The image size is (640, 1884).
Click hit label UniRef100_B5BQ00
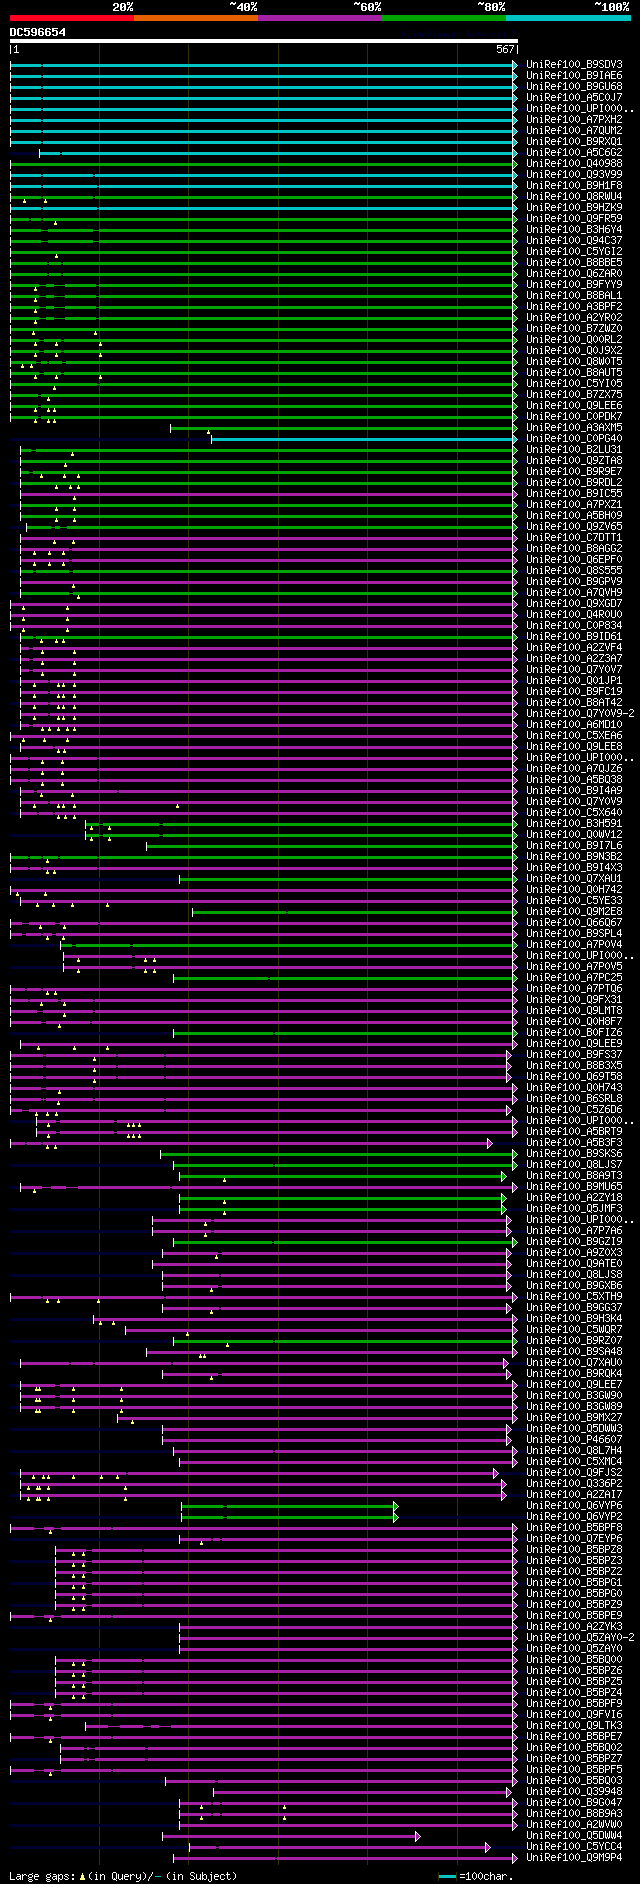(x=574, y=1660)
